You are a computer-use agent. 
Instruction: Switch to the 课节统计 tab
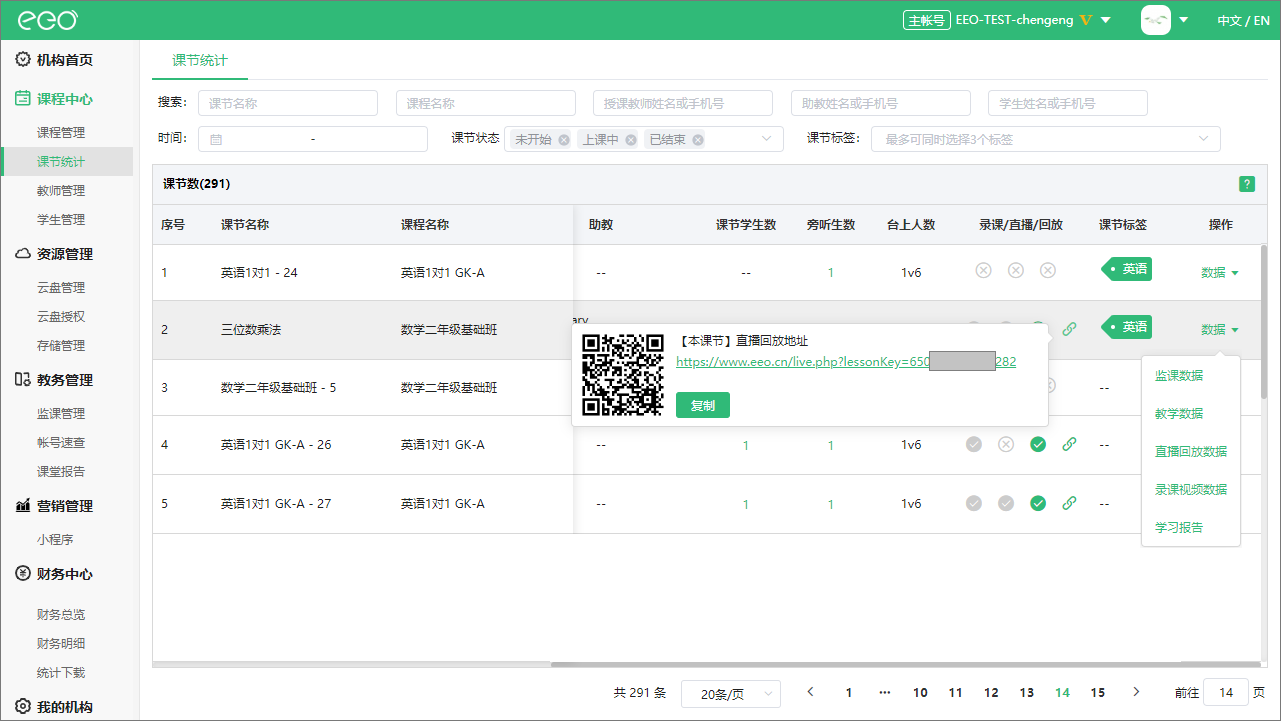click(200, 61)
